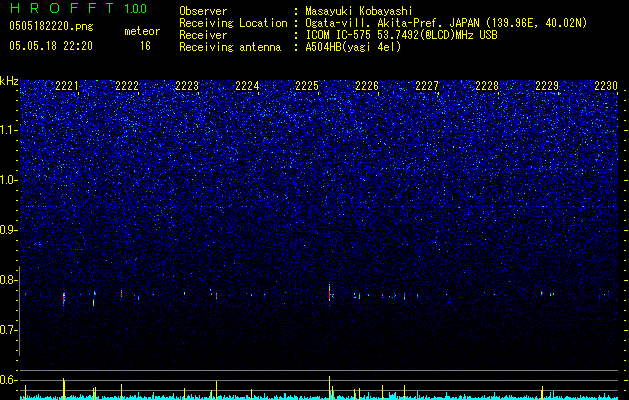Image resolution: width=629 pixels, height=400 pixels.
Task: Click the strong meteor echo just after 2225
Action: (x=329, y=294)
